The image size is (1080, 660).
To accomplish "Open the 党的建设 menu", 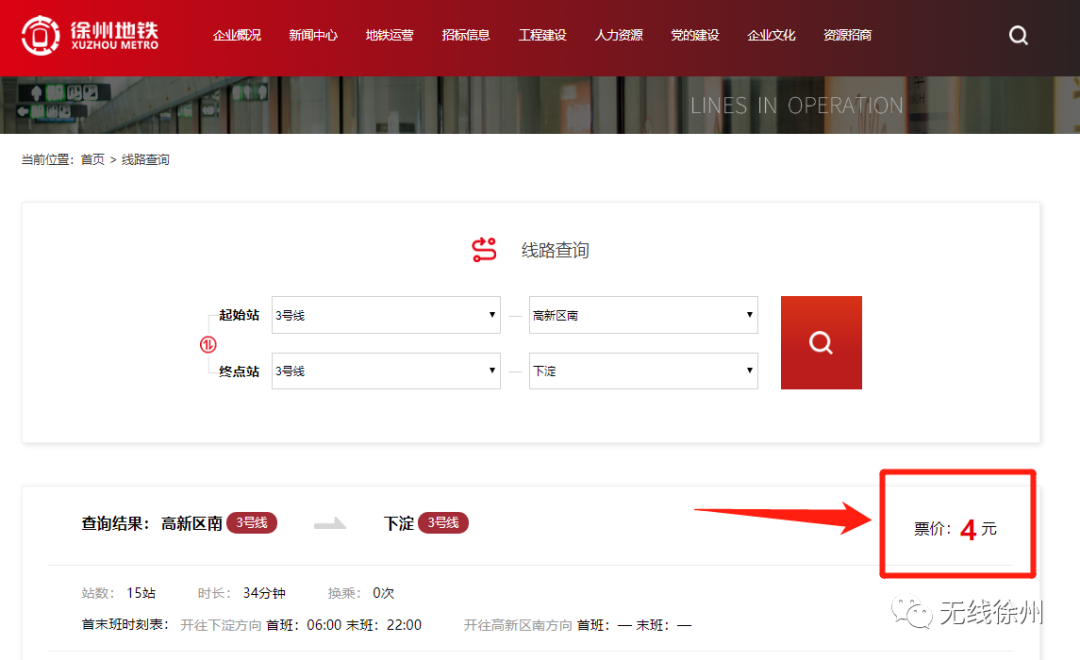I will tap(695, 35).
